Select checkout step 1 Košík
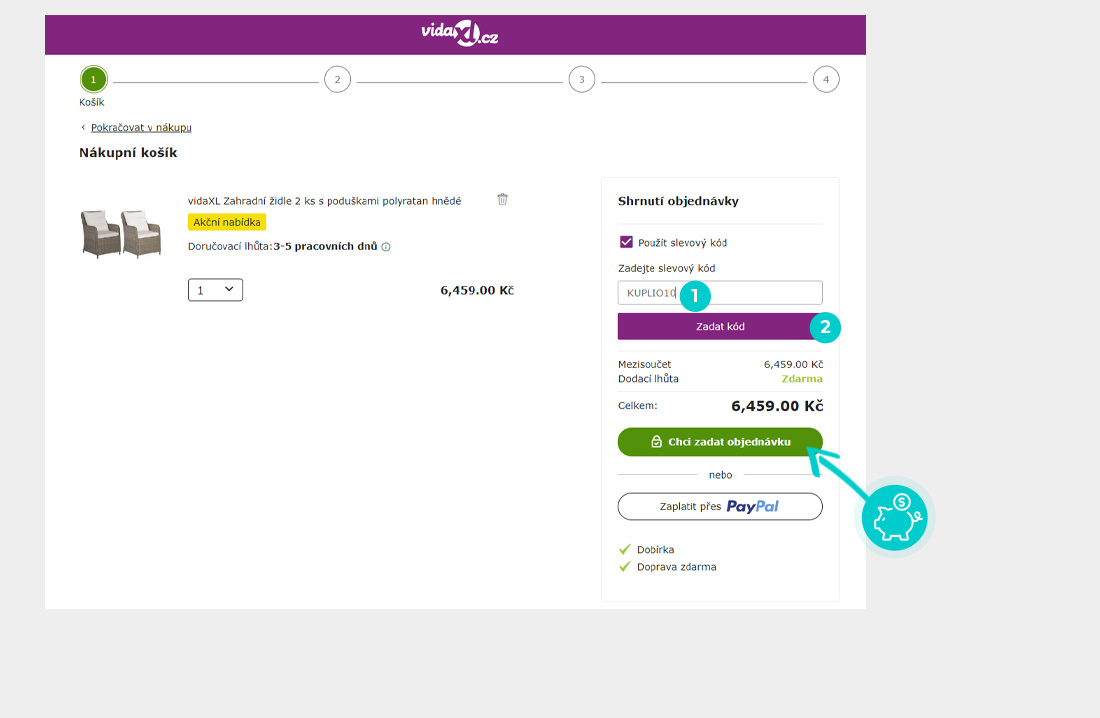The height and width of the screenshot is (718, 1100). (x=93, y=79)
